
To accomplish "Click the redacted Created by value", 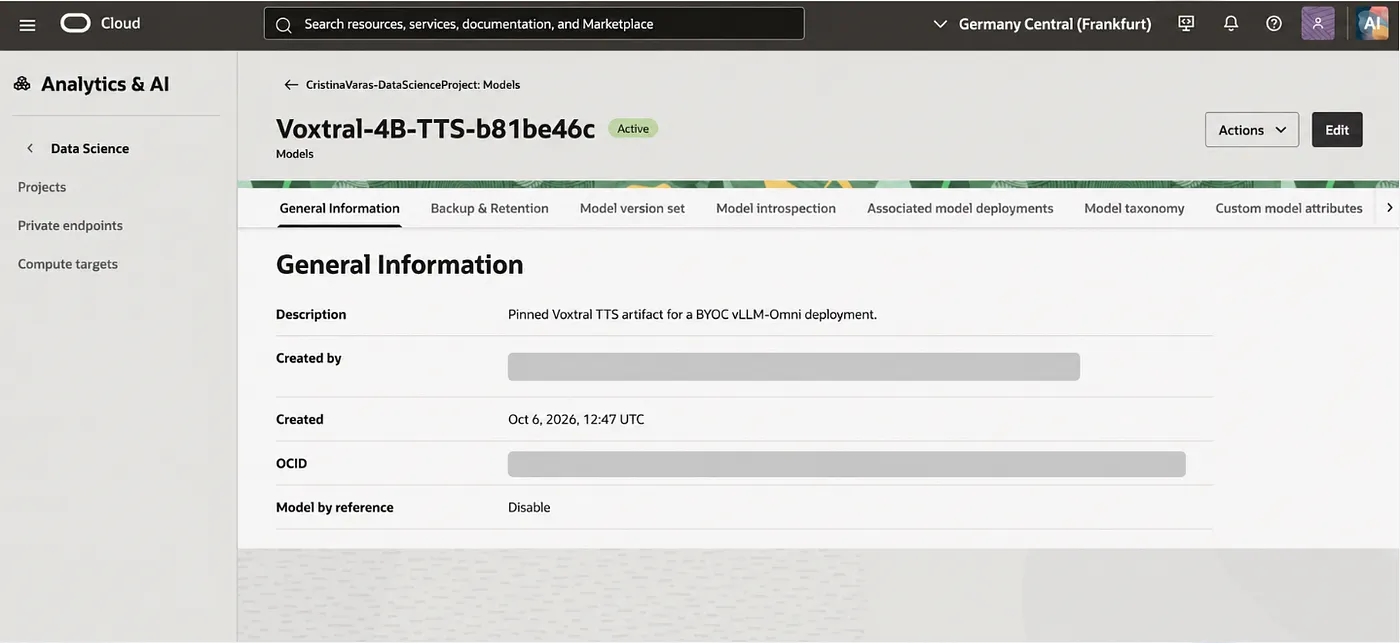I will pos(794,366).
